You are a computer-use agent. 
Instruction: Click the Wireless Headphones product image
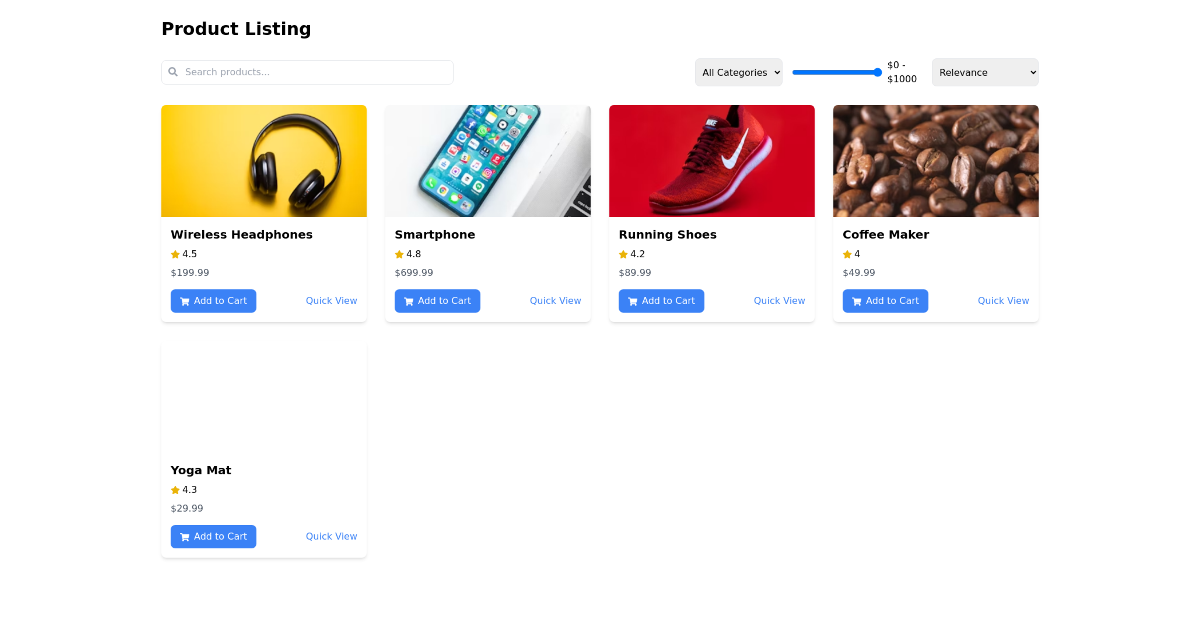(x=263, y=161)
